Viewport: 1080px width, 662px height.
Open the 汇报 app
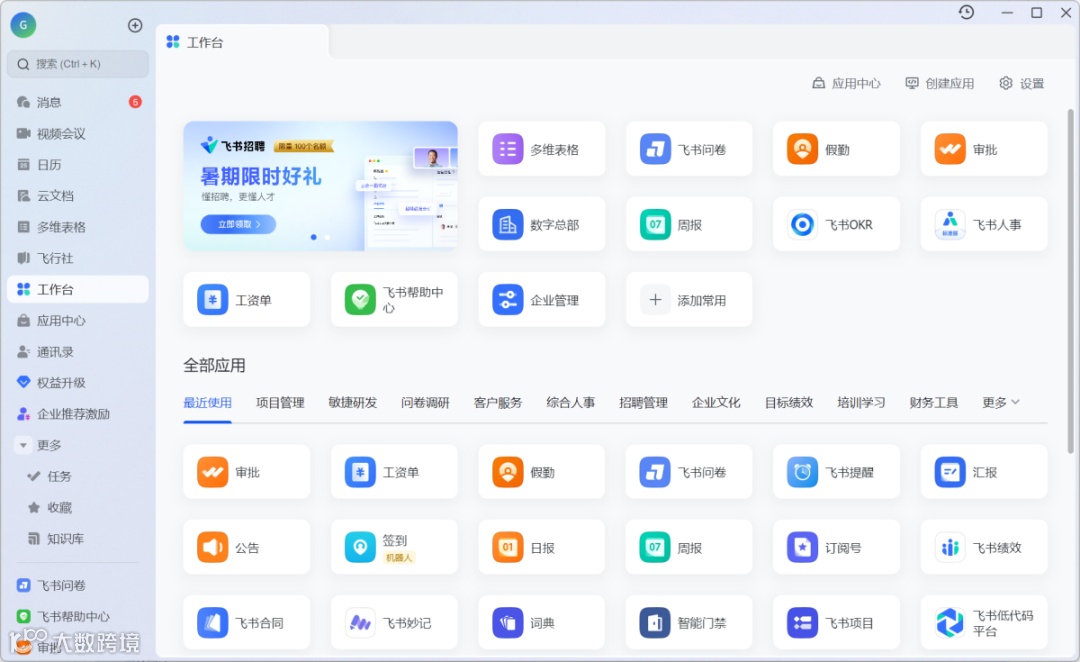pyautogui.click(x=984, y=472)
